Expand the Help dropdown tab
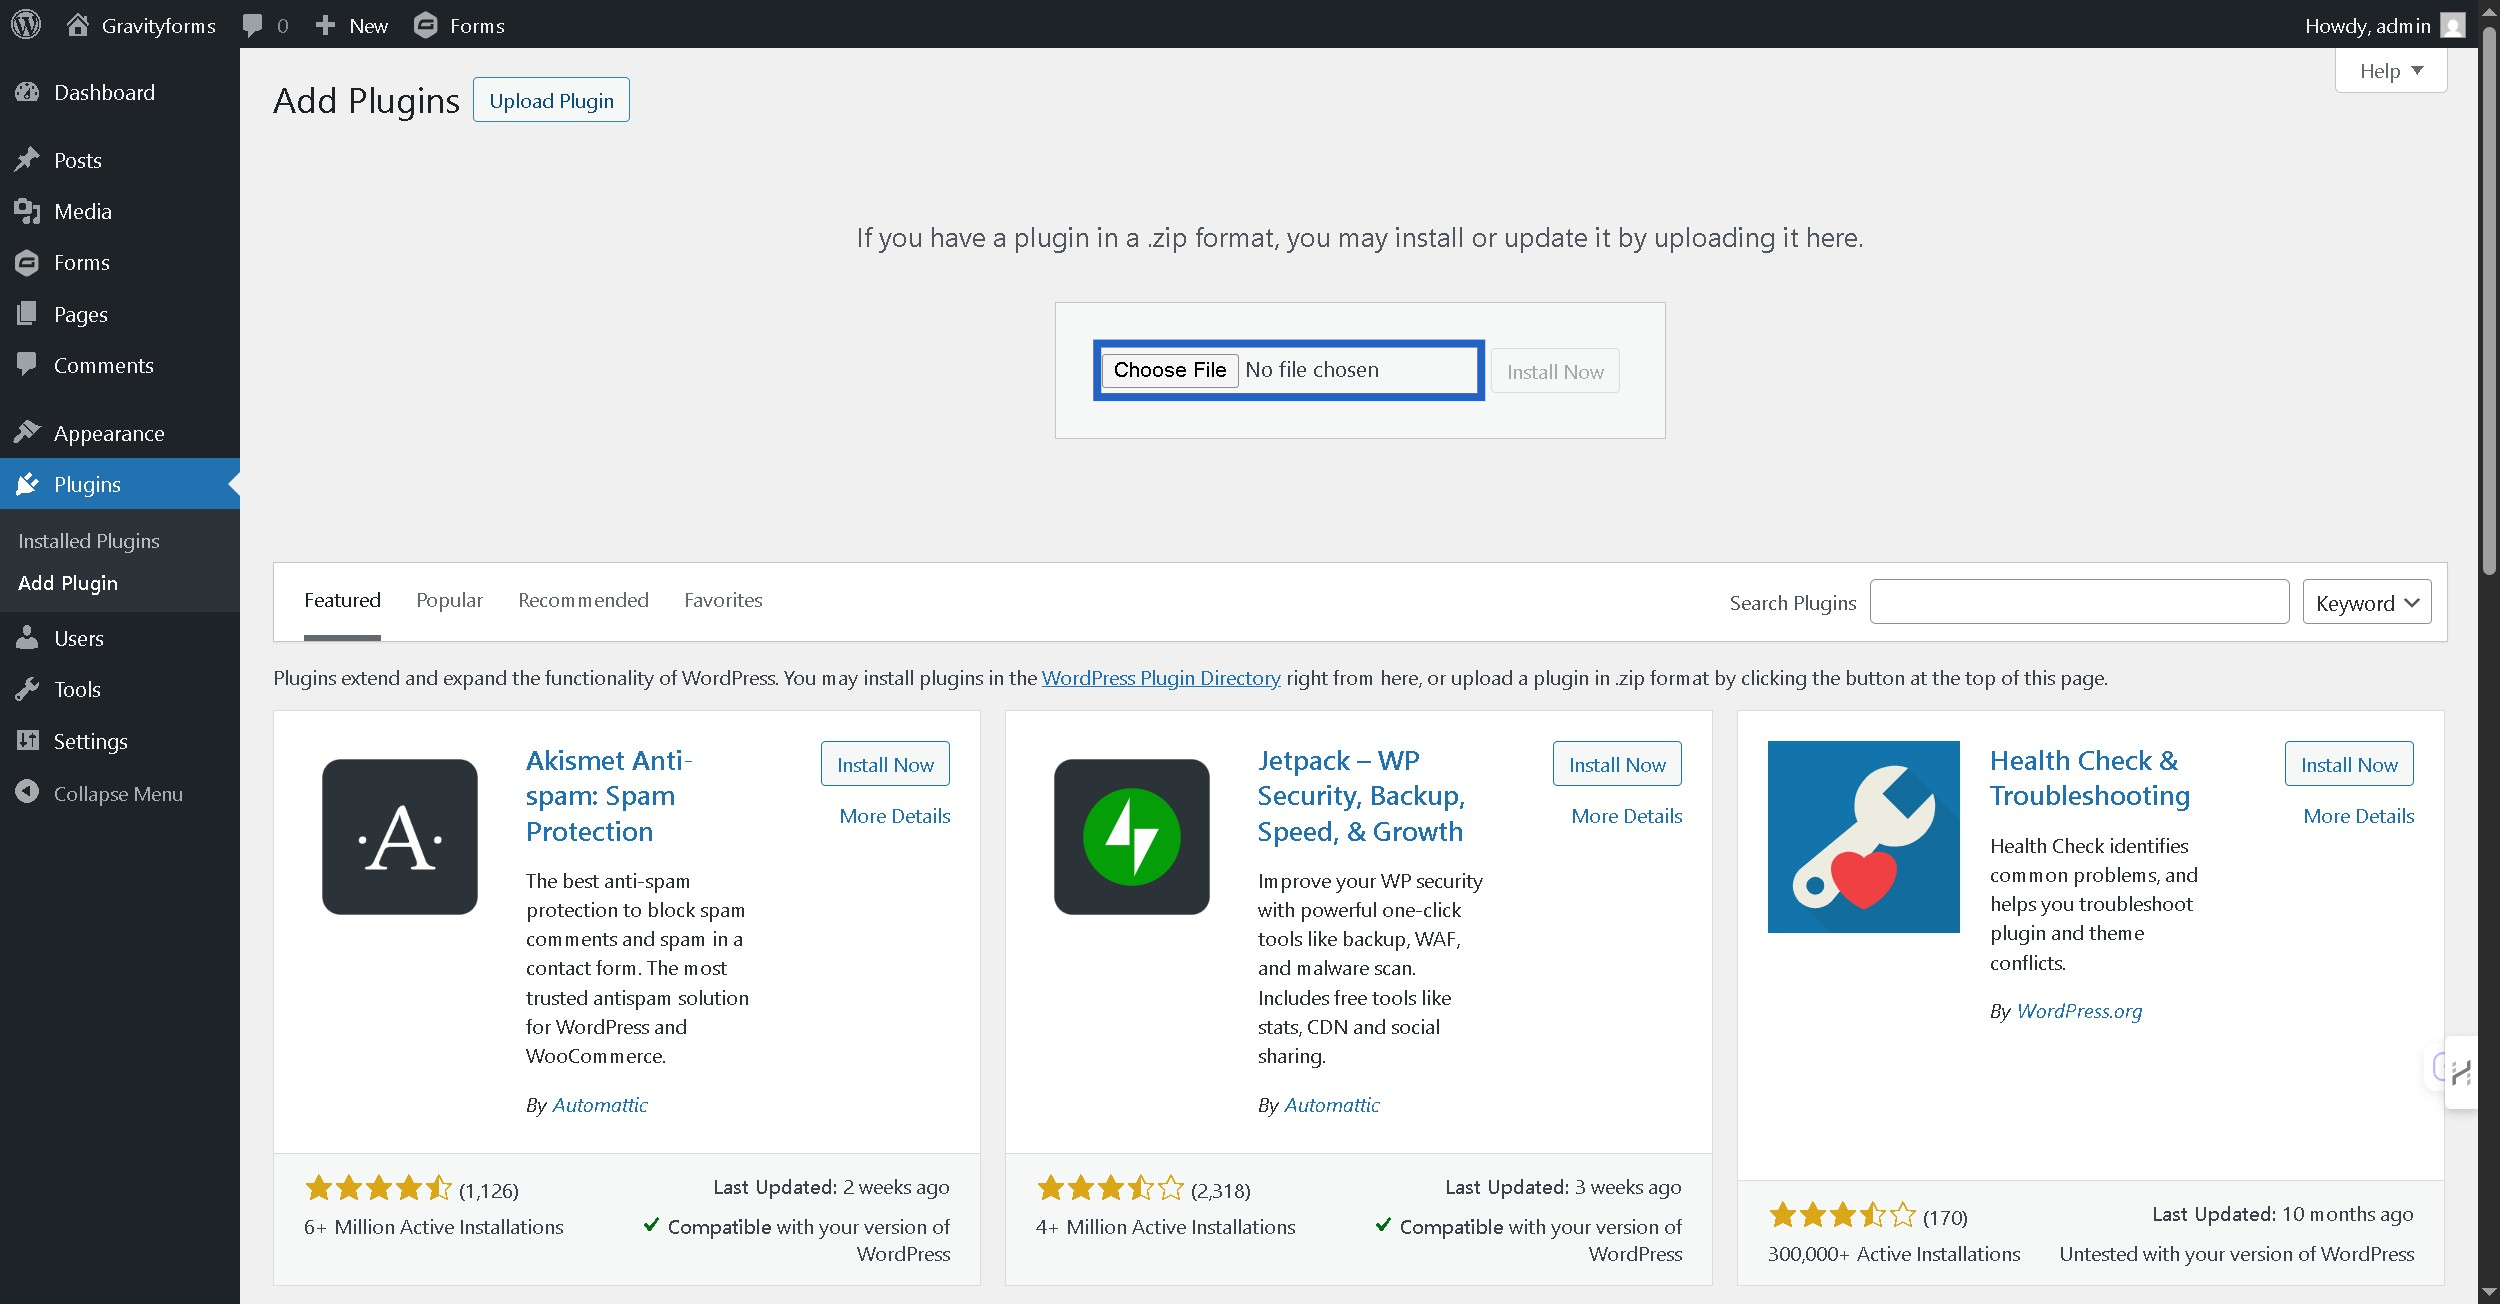This screenshot has height=1304, width=2500. pyautogui.click(x=2391, y=71)
